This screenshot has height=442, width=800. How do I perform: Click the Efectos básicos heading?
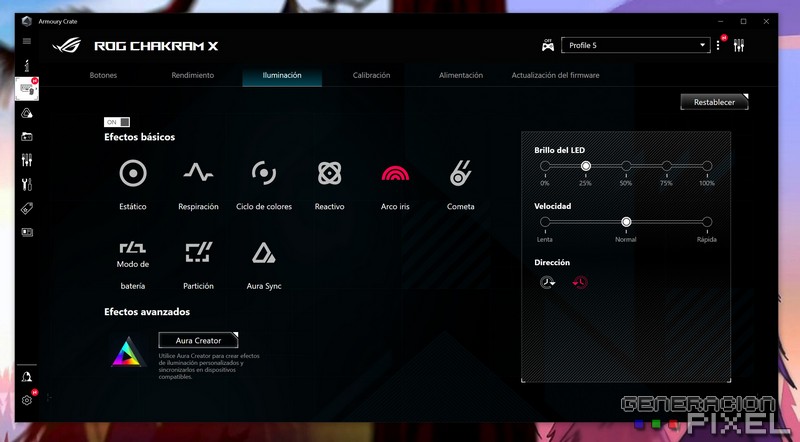(139, 137)
